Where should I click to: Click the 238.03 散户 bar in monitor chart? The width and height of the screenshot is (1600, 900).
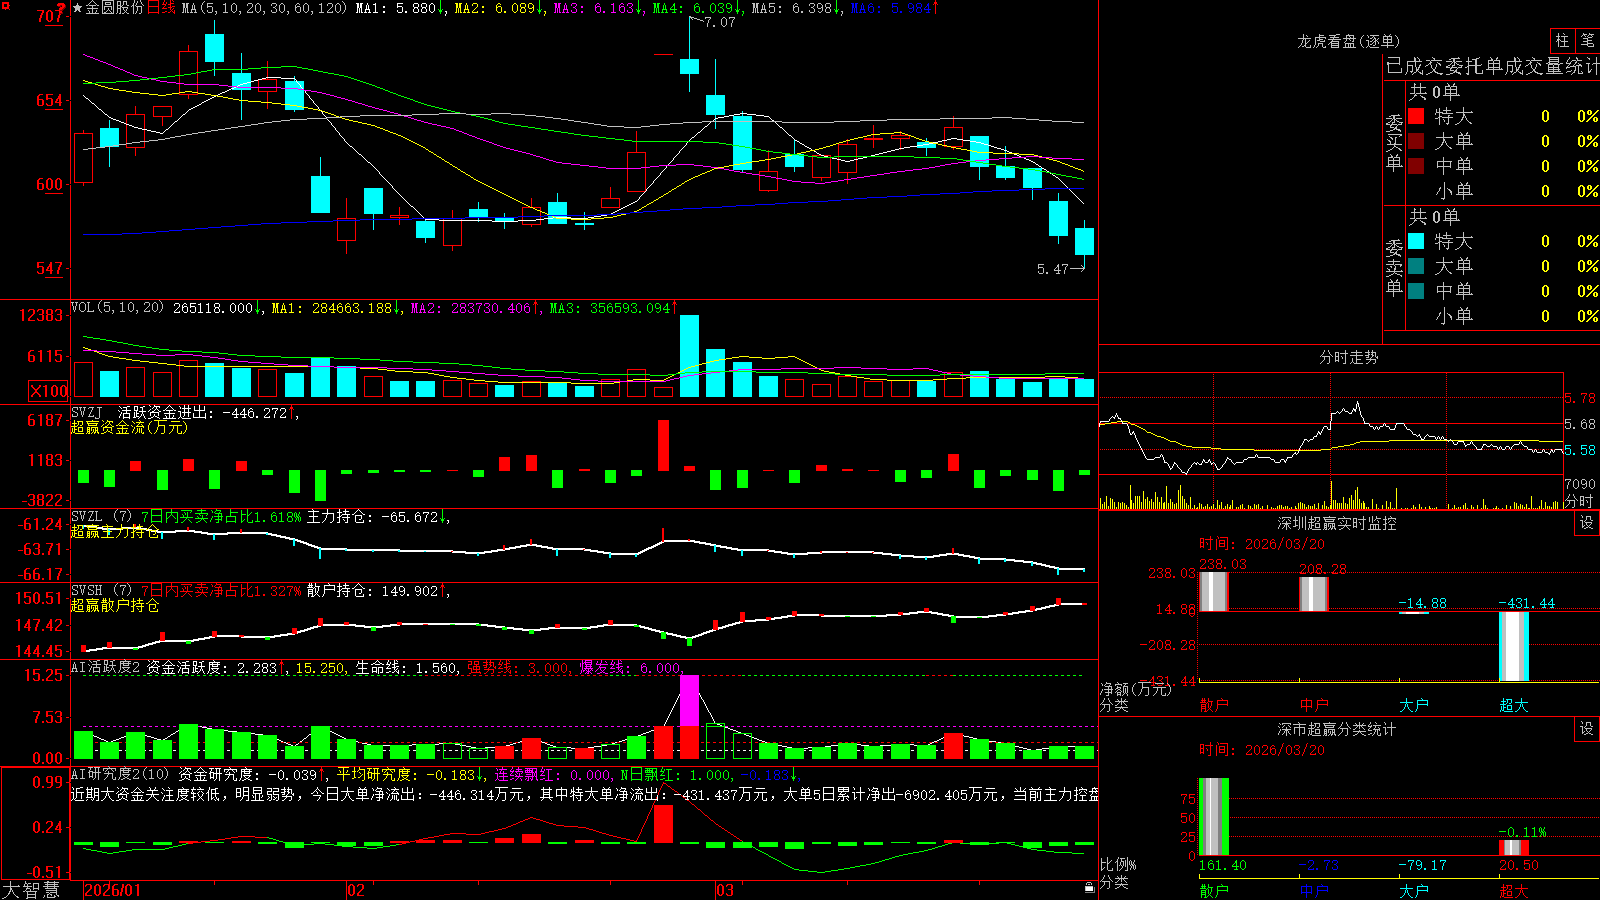click(x=1214, y=592)
